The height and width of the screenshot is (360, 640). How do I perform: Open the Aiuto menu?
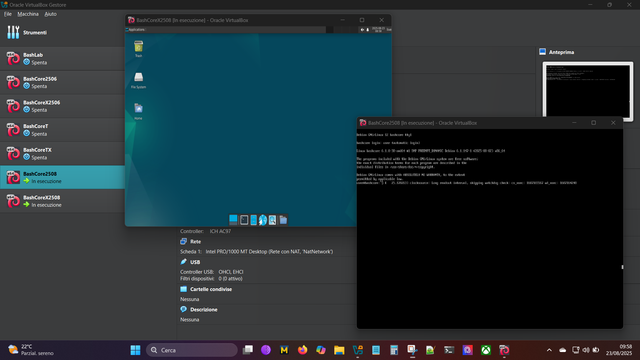click(51, 14)
